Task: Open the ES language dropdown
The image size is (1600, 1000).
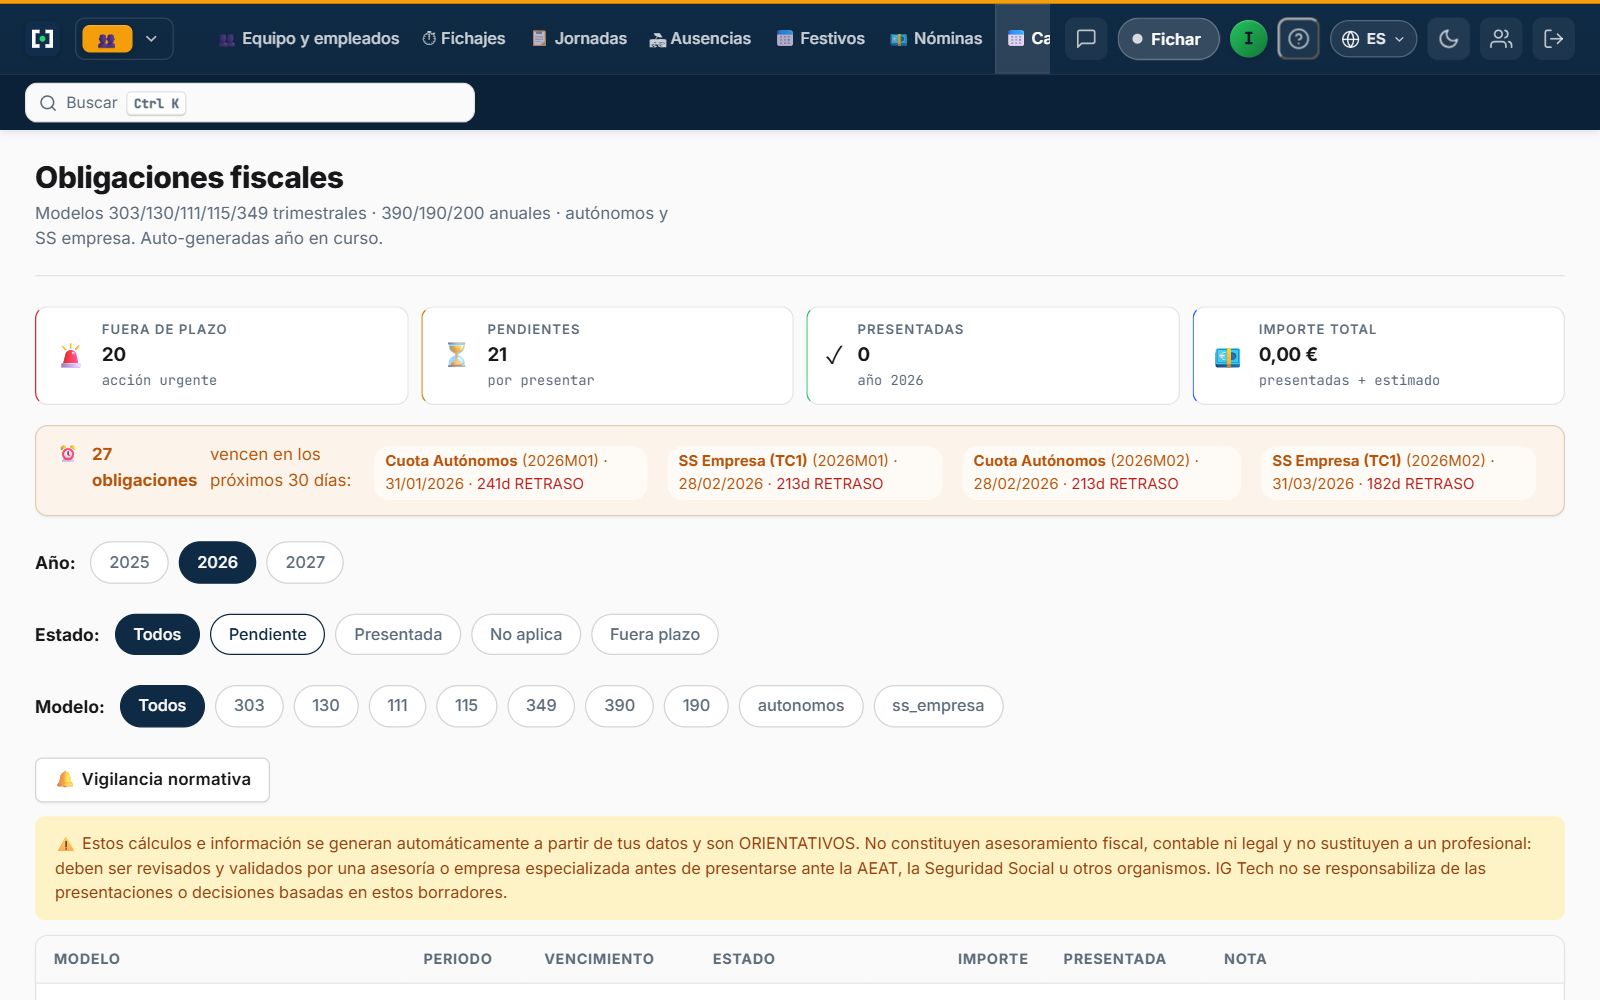Action: click(x=1373, y=39)
